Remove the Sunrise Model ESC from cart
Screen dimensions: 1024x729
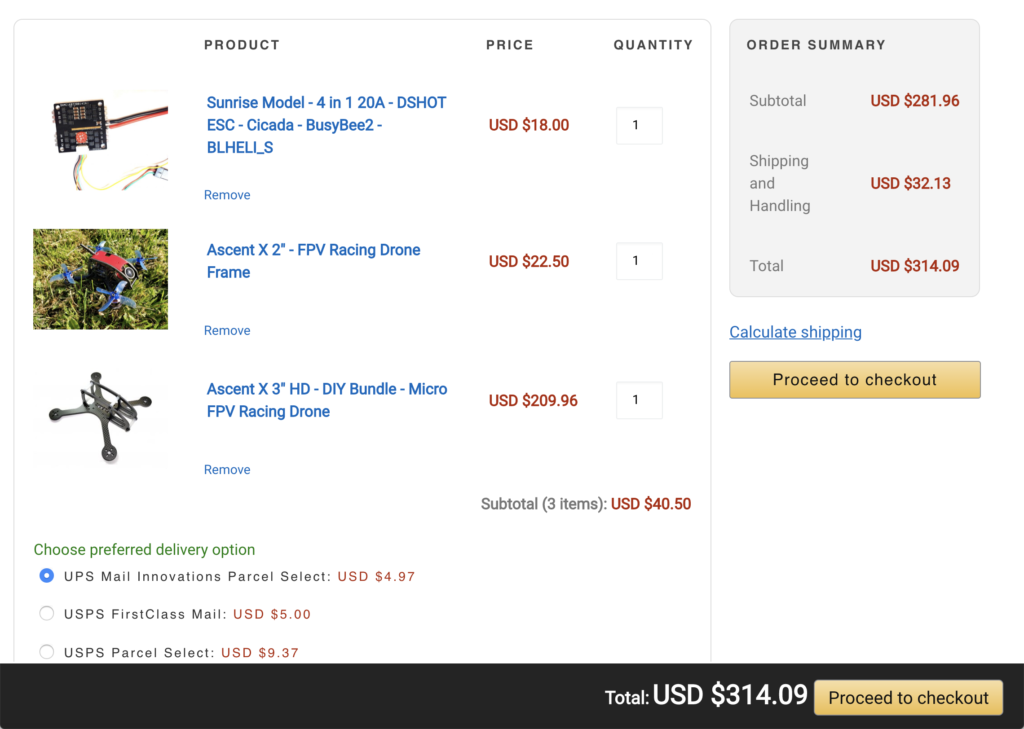[x=227, y=195]
